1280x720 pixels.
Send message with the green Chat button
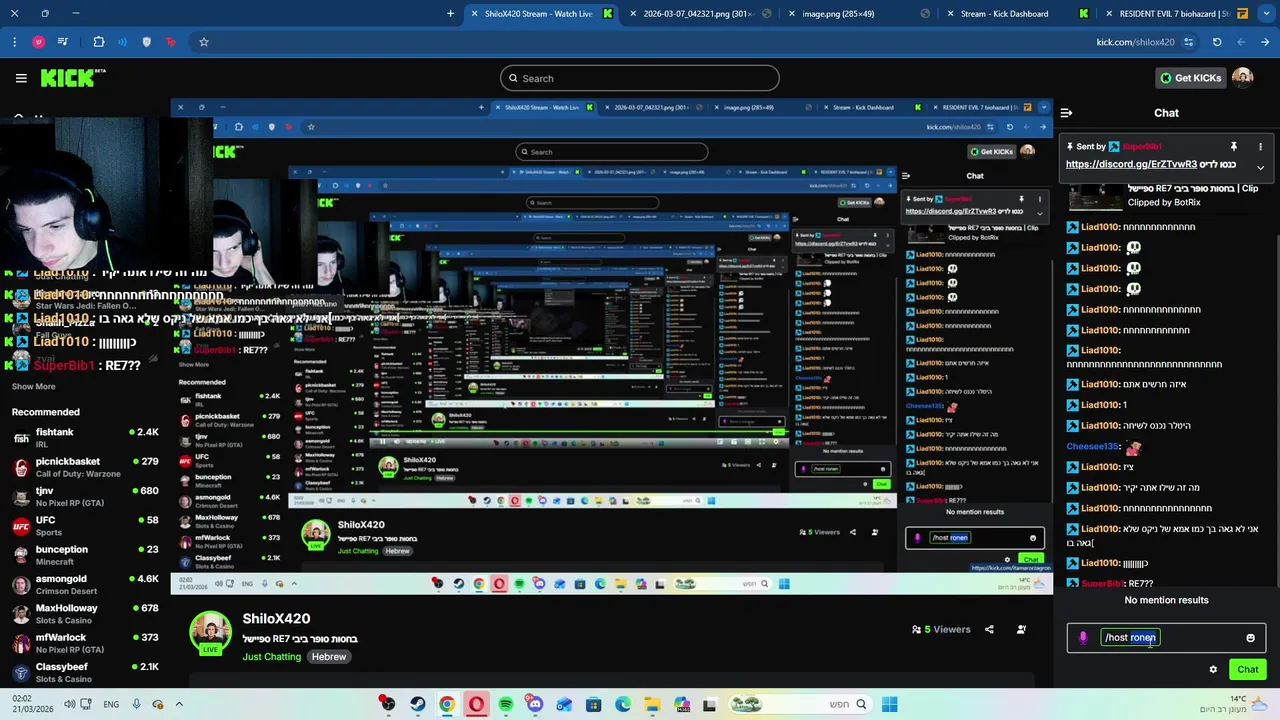[x=1248, y=670]
